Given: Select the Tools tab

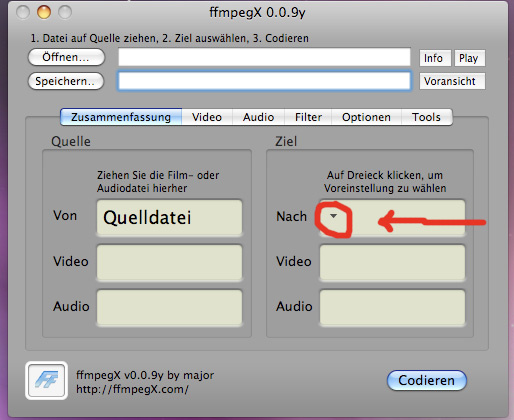Looking at the screenshot, I should (426, 117).
